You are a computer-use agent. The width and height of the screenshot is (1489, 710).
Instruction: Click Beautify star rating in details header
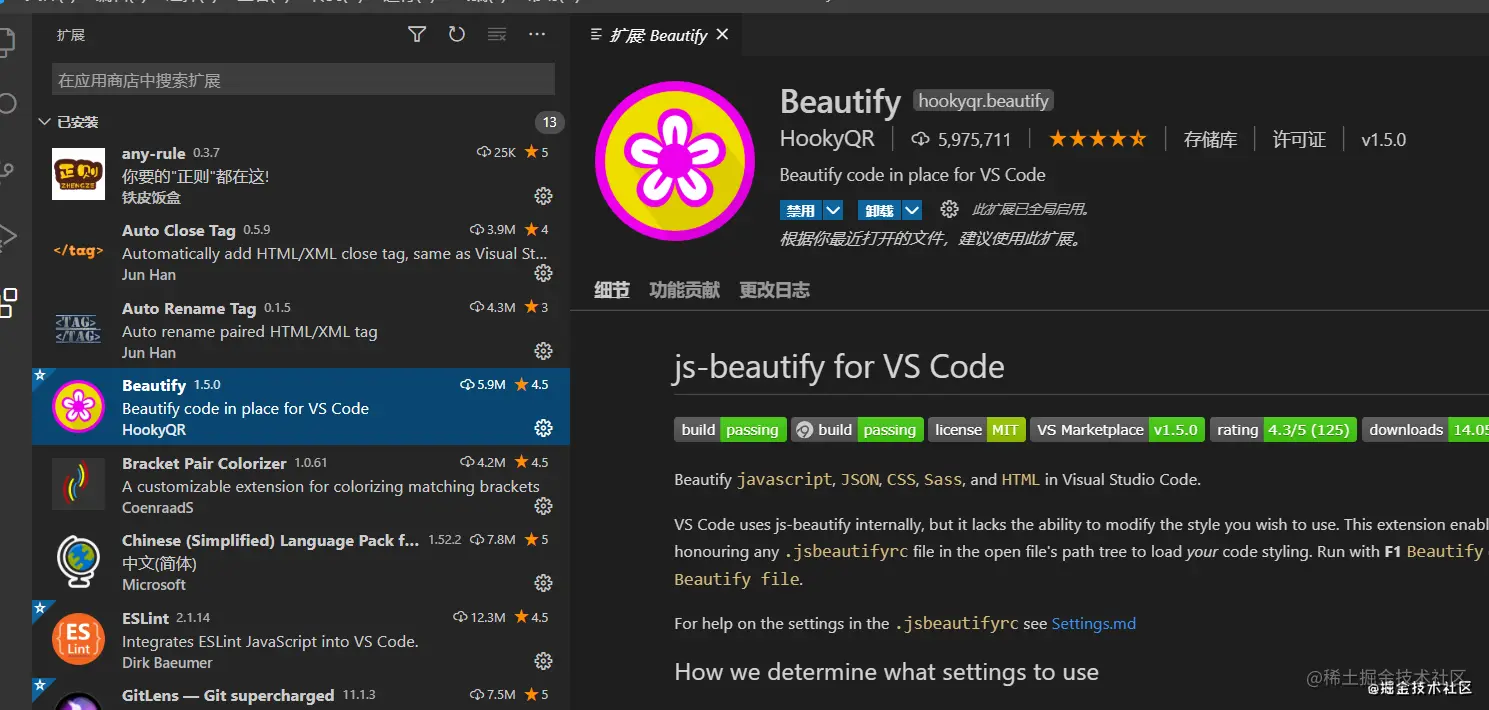(1098, 139)
